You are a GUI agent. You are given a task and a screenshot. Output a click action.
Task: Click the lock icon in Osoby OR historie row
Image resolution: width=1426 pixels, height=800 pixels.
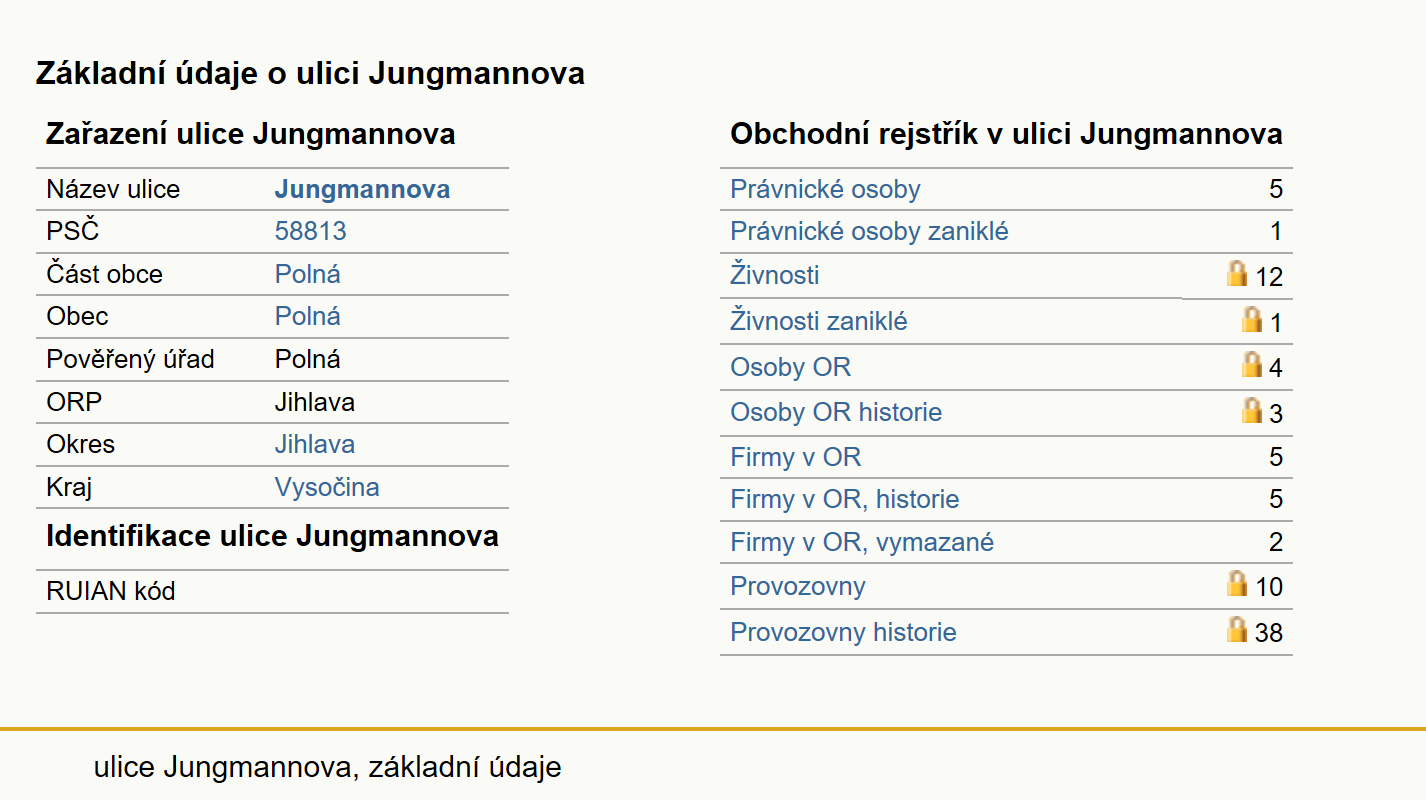[x=1251, y=410]
